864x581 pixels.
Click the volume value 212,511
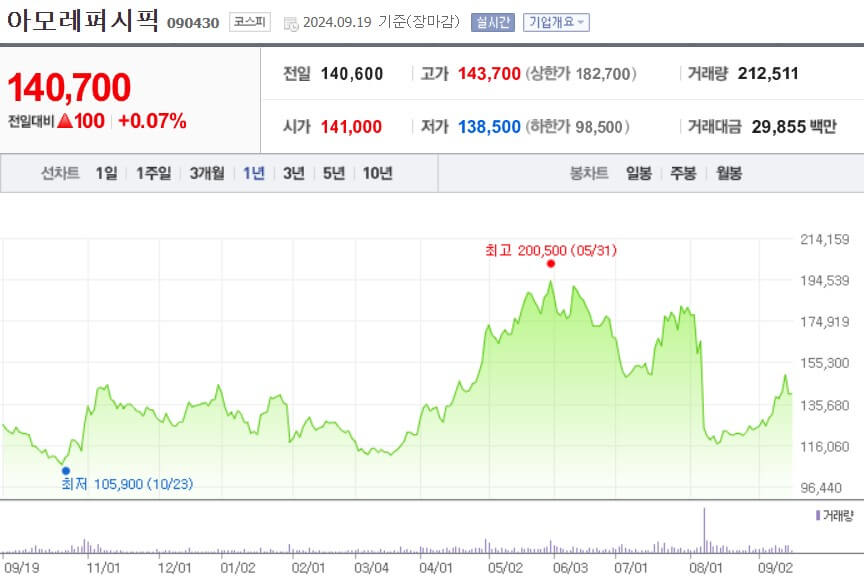(x=768, y=73)
